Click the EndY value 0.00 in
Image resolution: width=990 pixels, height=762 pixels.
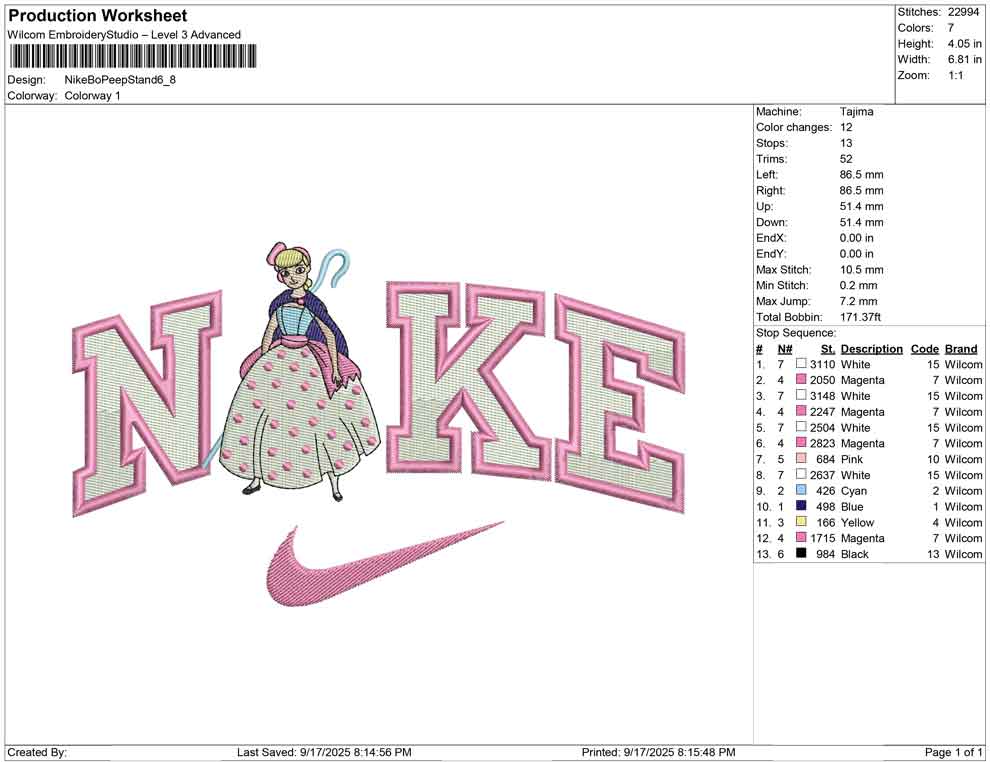(x=857, y=253)
